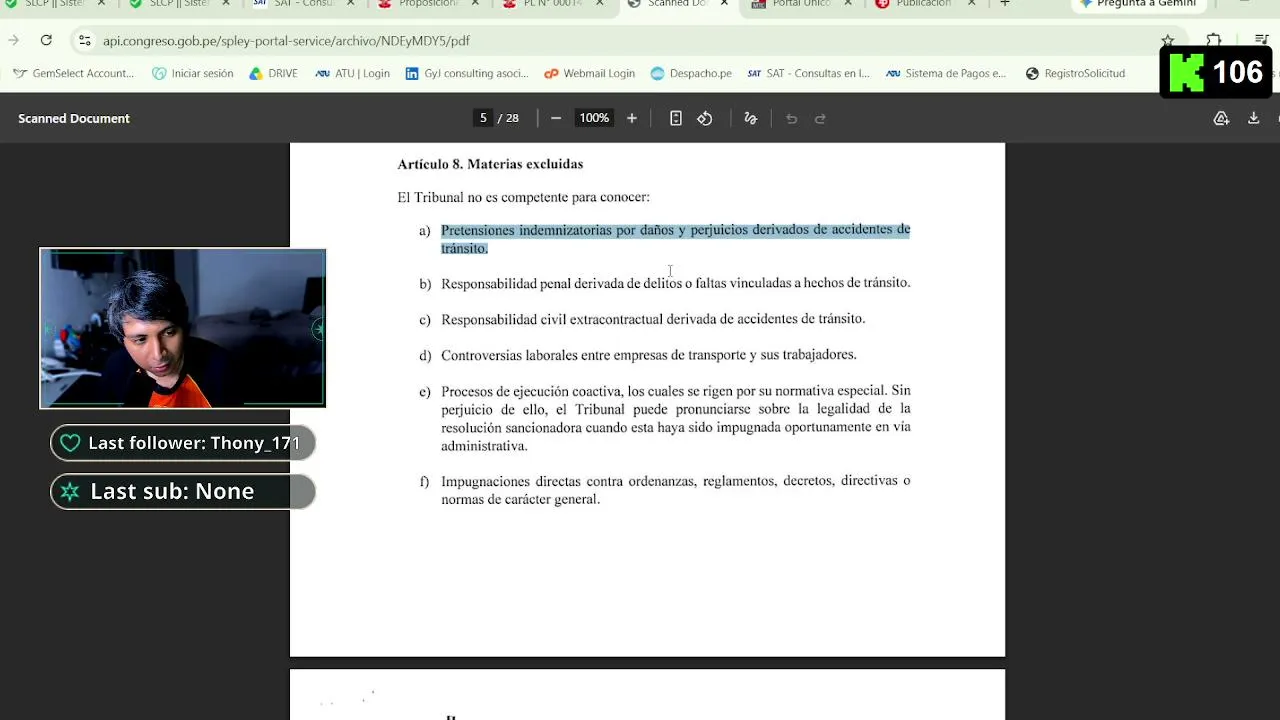The image size is (1280, 720).
Task: Click the Last sub: None badge
Action: tap(183, 491)
